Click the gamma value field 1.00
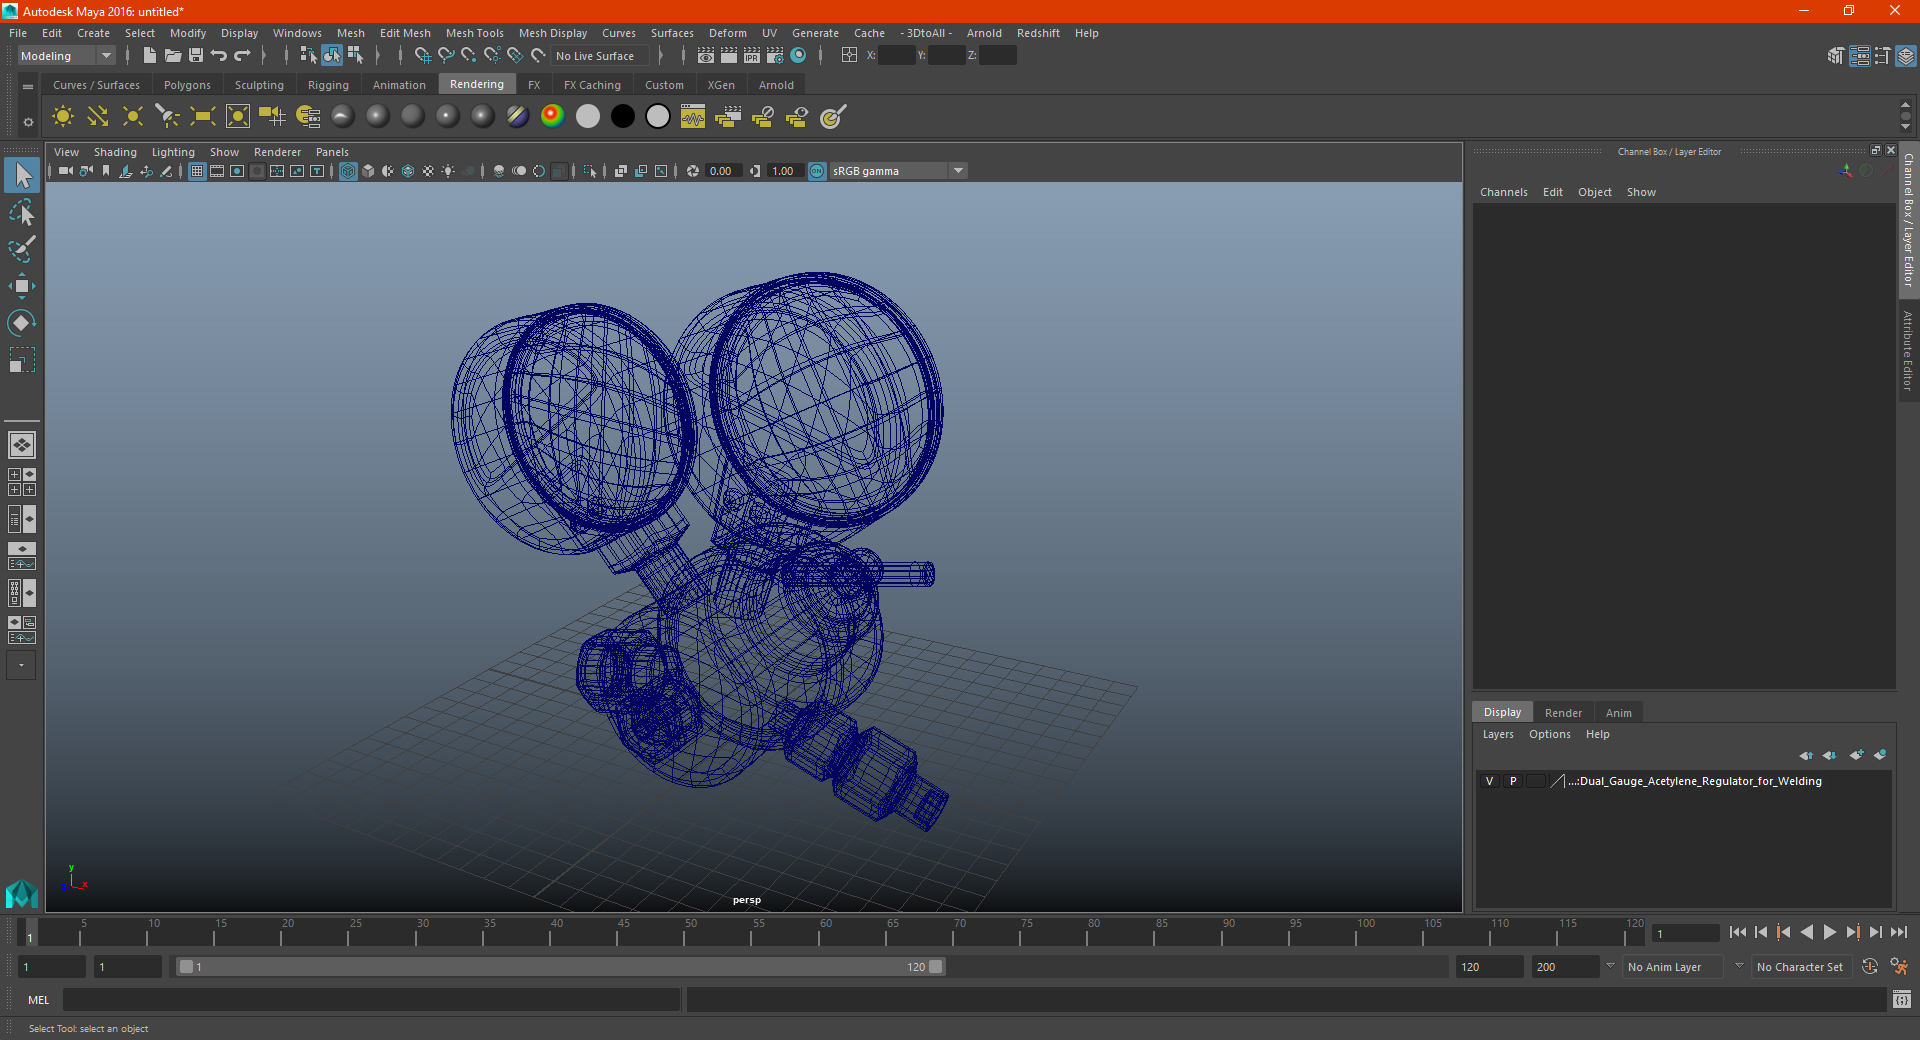 [x=784, y=171]
